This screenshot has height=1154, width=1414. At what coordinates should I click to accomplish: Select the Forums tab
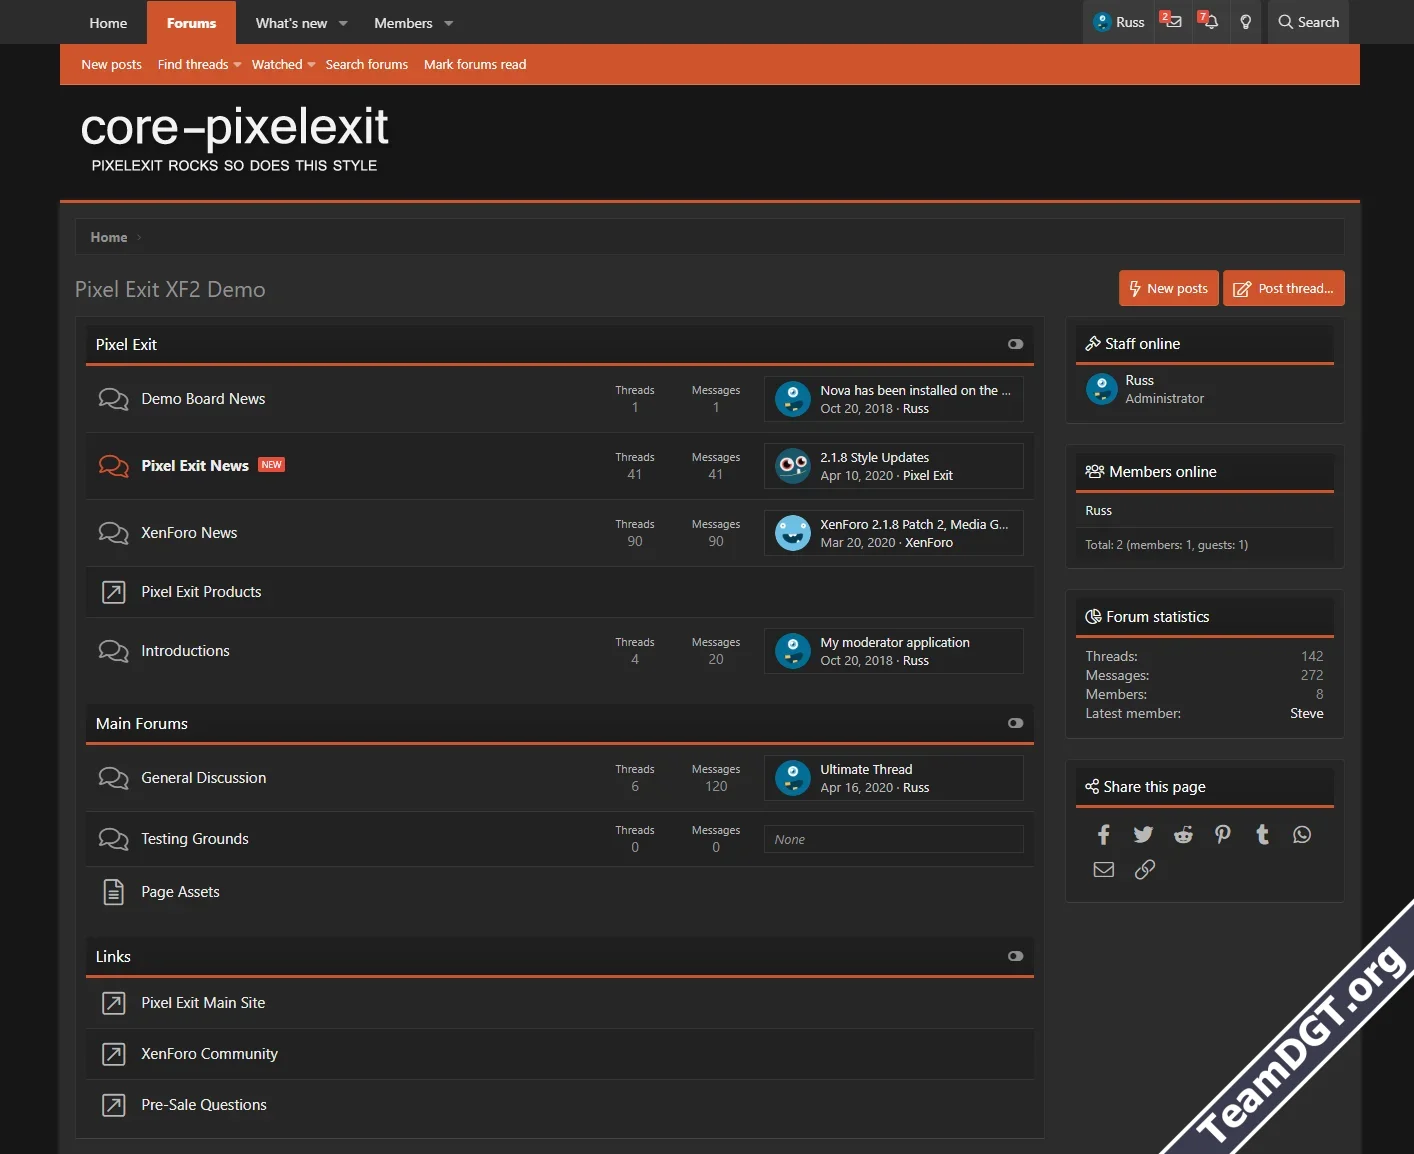pyautogui.click(x=191, y=23)
